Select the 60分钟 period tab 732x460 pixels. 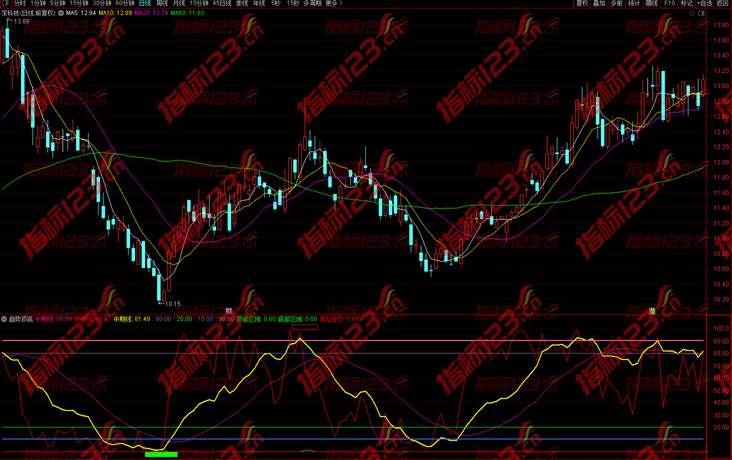tap(125, 4)
